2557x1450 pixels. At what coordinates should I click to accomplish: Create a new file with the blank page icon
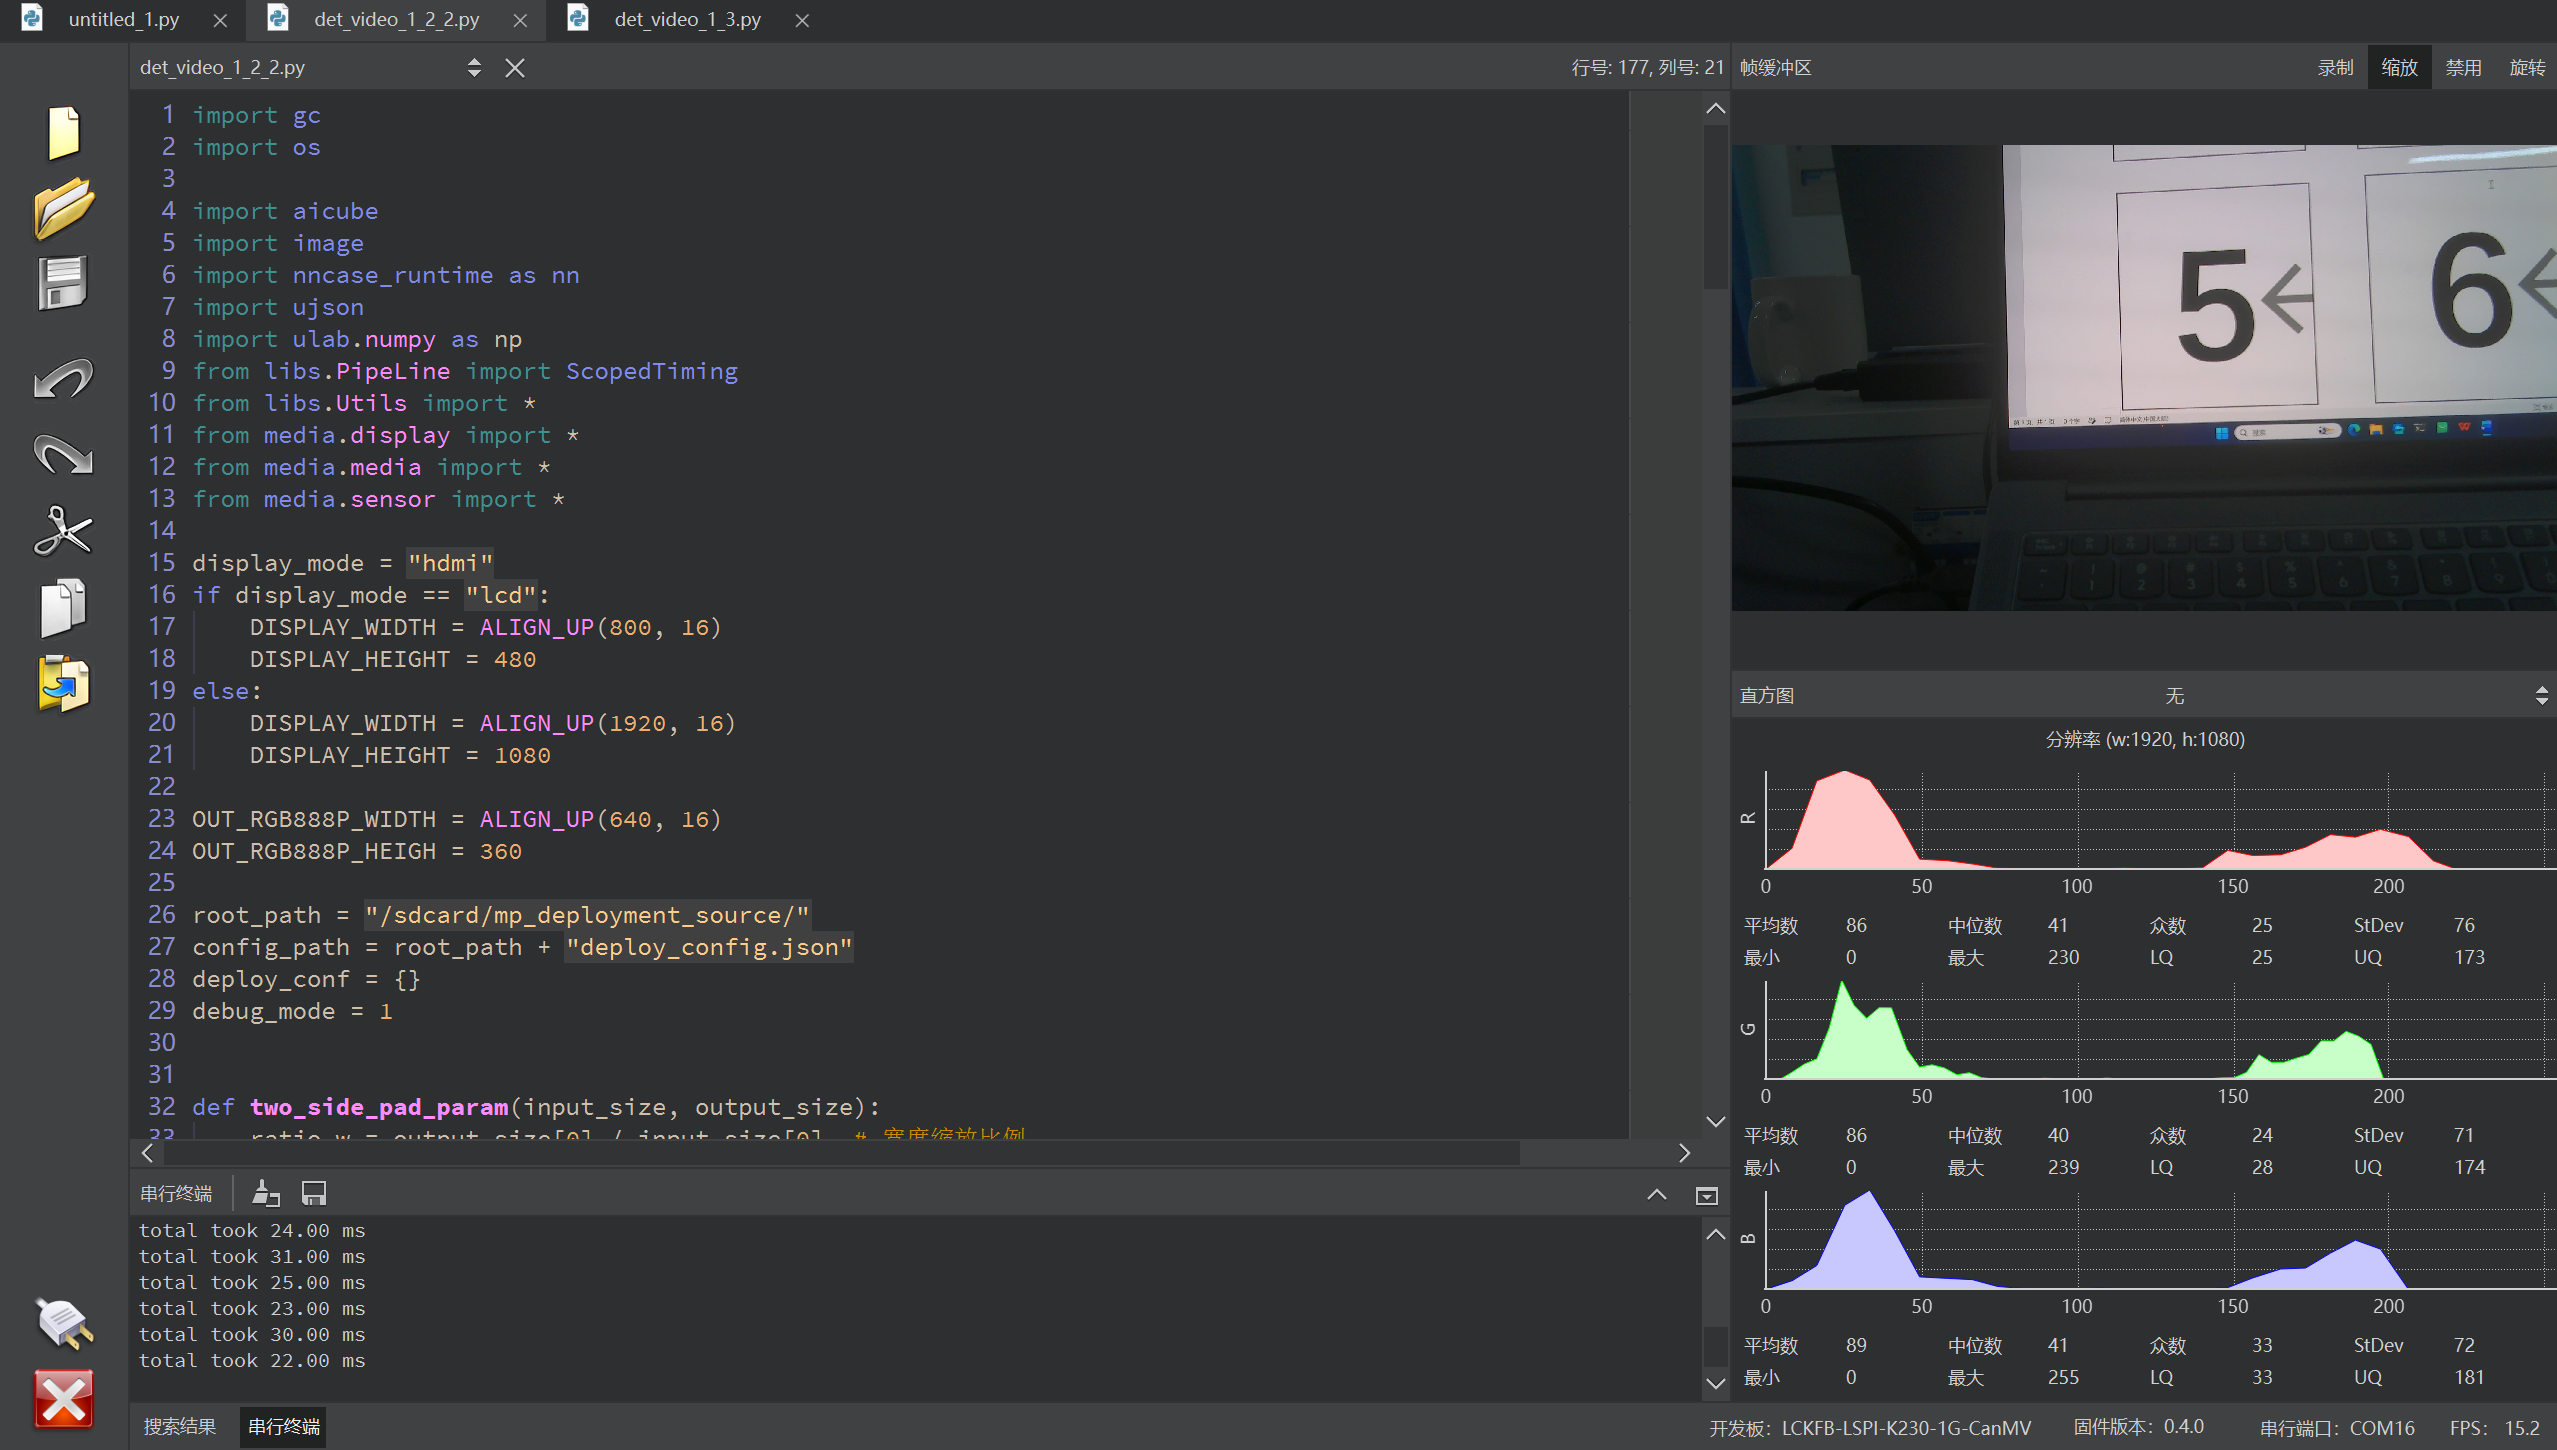(64, 132)
